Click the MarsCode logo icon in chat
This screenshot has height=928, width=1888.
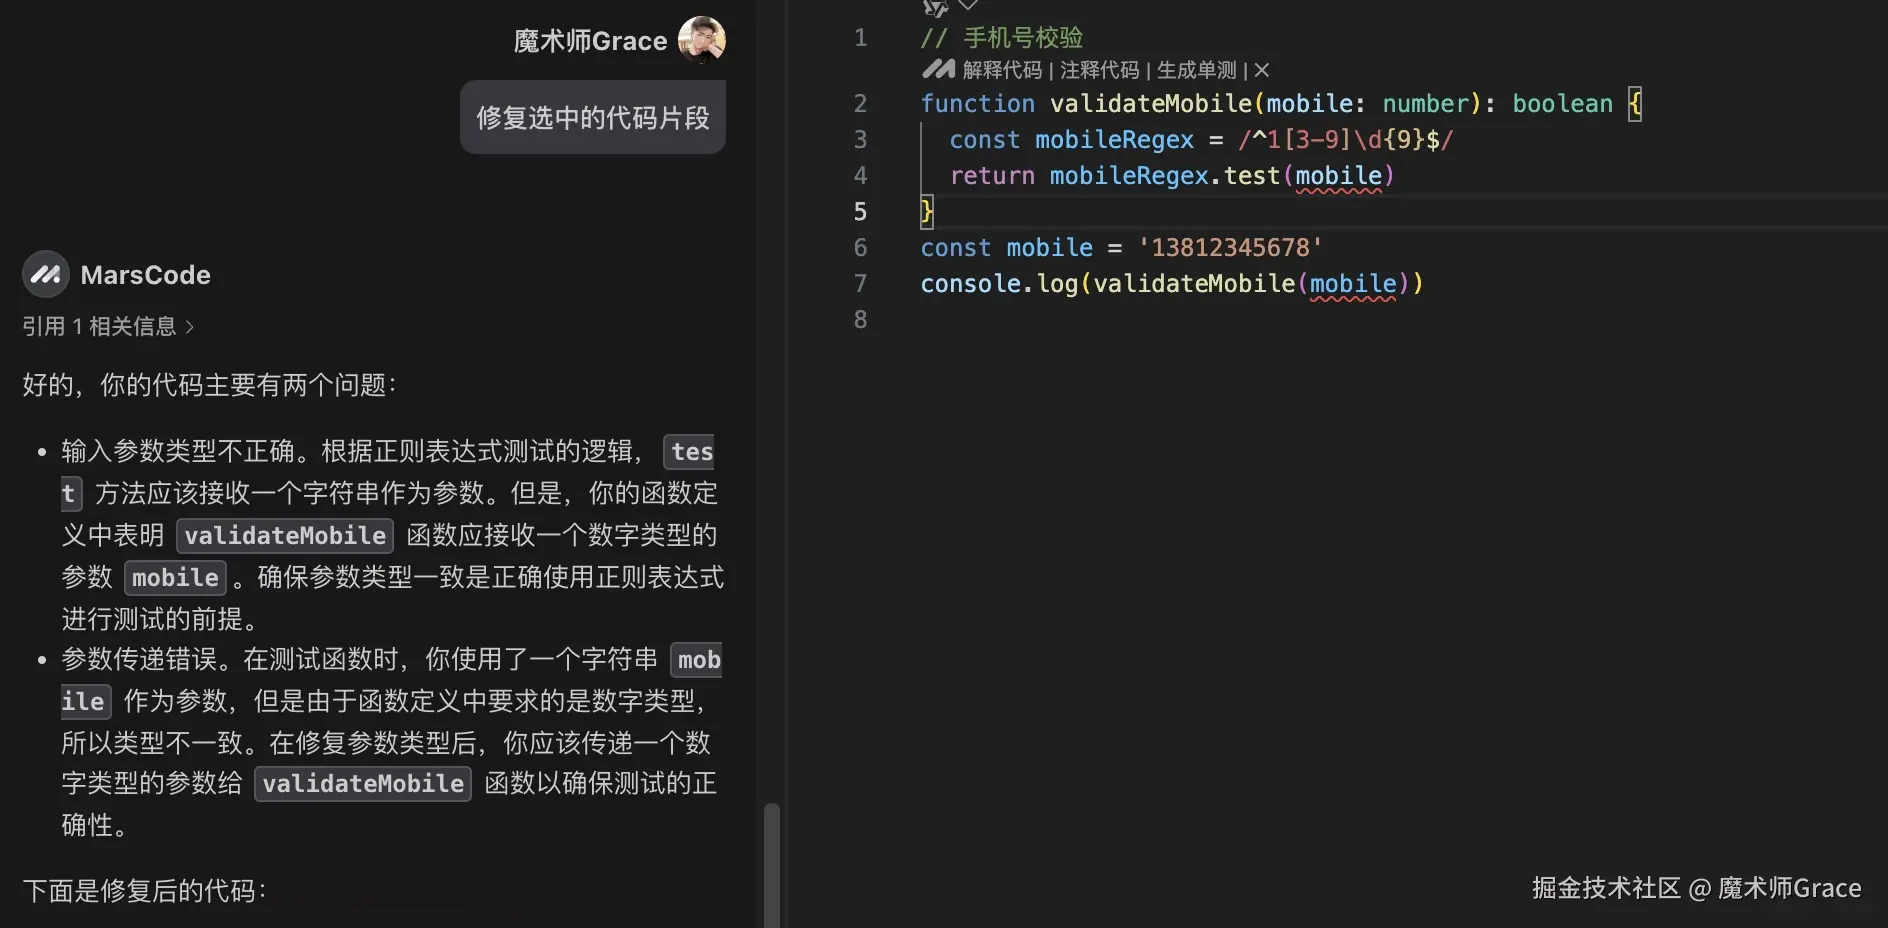coord(46,274)
